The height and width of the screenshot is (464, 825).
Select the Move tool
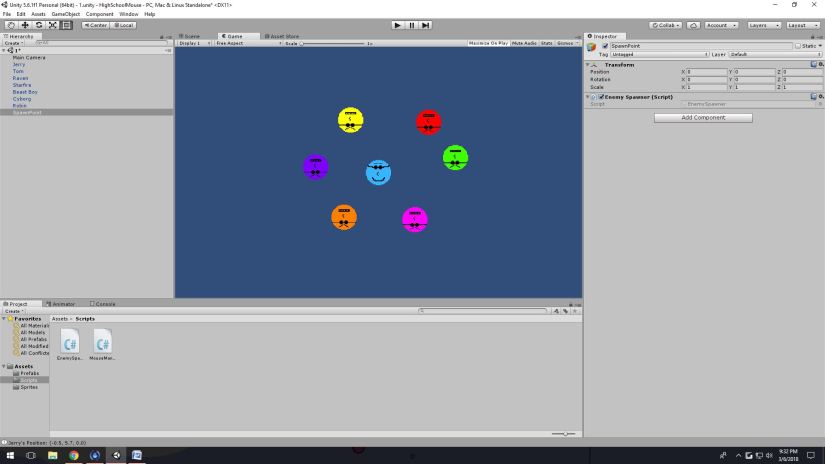25,25
